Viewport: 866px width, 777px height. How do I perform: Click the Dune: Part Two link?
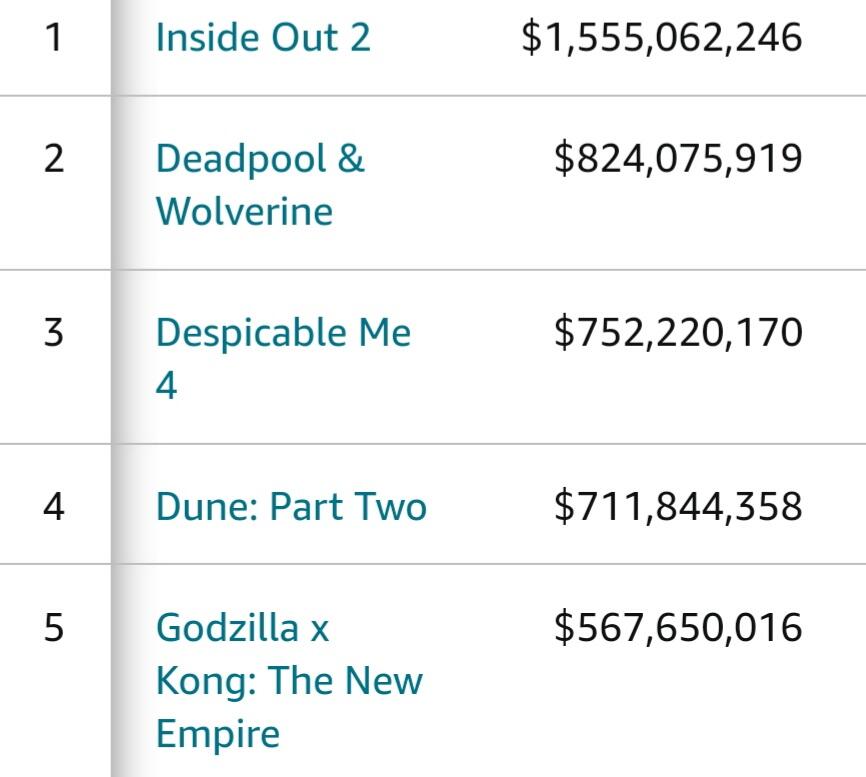291,506
